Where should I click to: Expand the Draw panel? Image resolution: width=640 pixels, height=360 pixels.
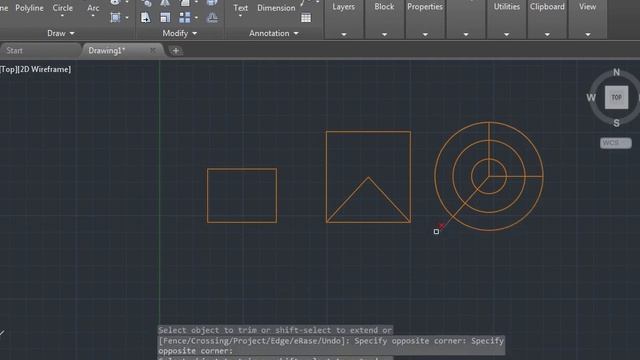tap(61, 33)
